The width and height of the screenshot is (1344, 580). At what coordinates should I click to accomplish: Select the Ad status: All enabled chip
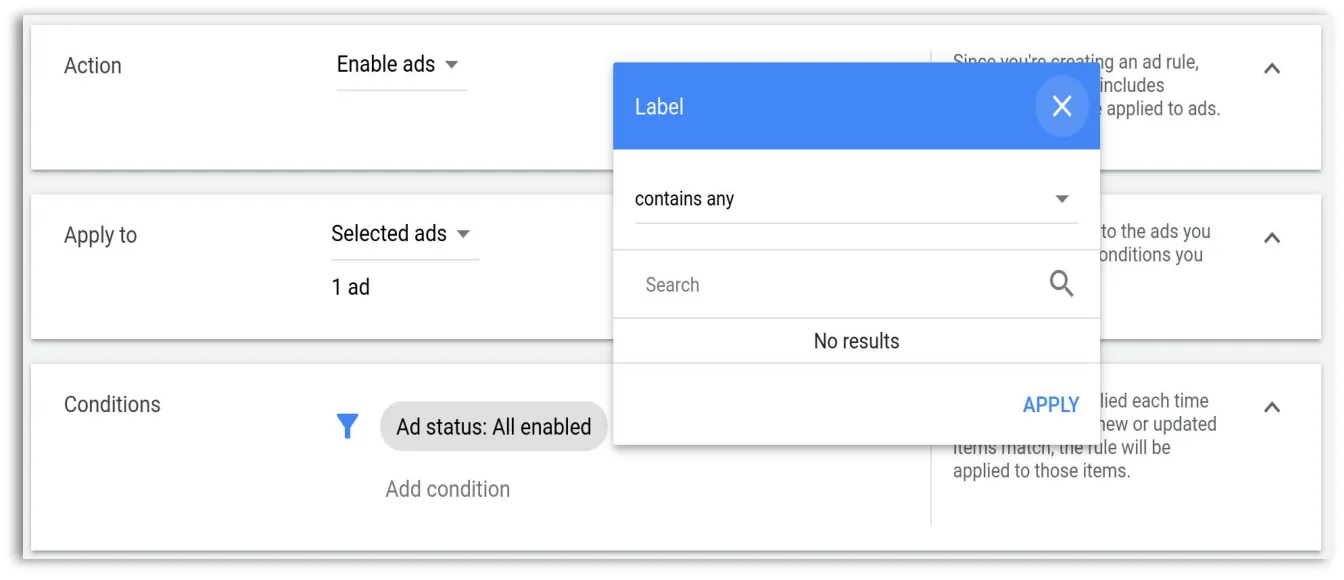[x=494, y=427]
